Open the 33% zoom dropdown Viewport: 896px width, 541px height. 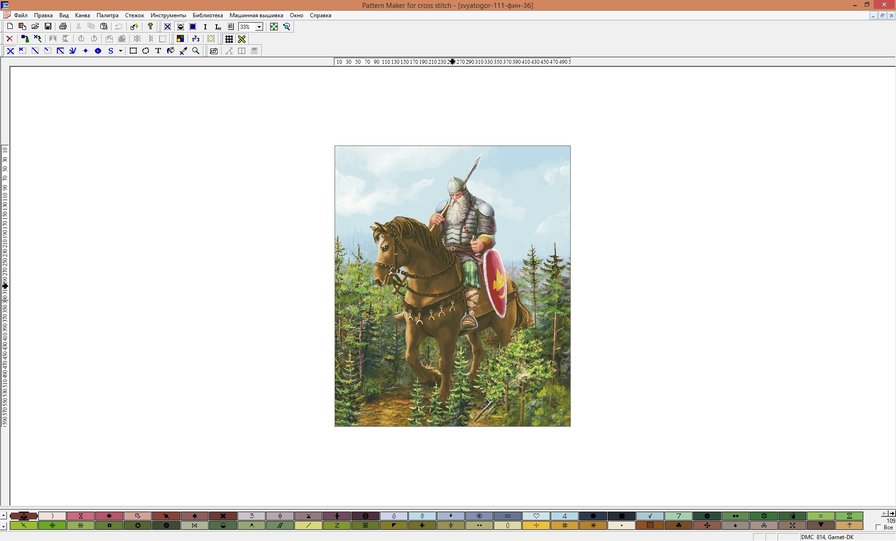260,26
